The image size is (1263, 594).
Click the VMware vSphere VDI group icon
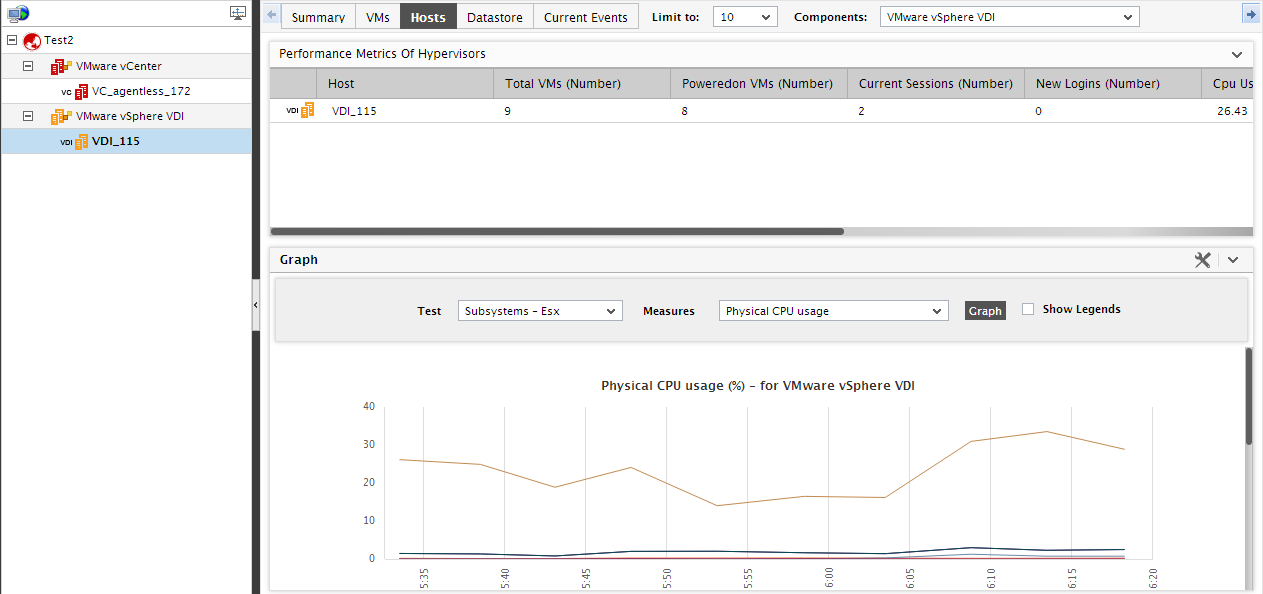(61, 116)
